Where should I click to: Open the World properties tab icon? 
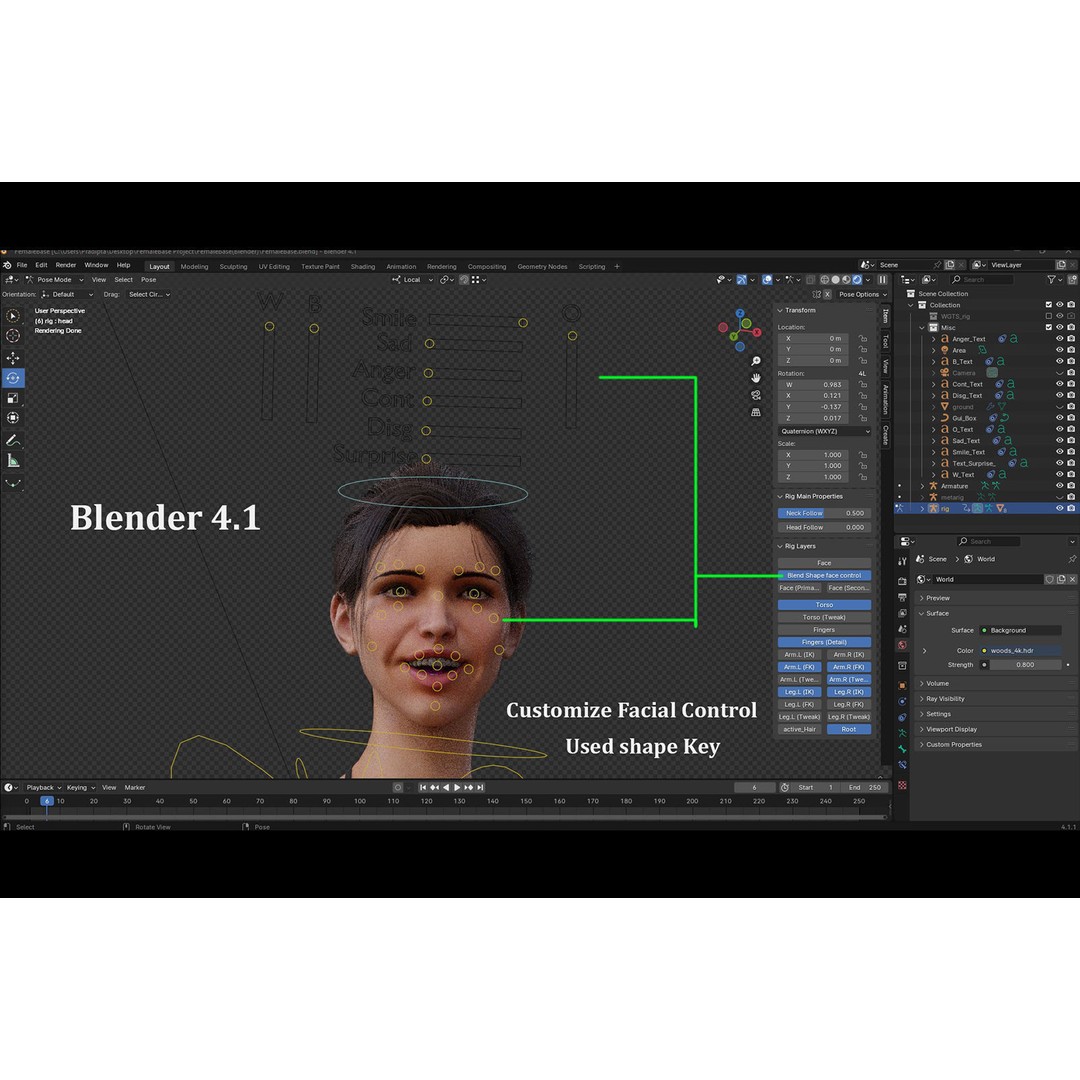pos(902,645)
